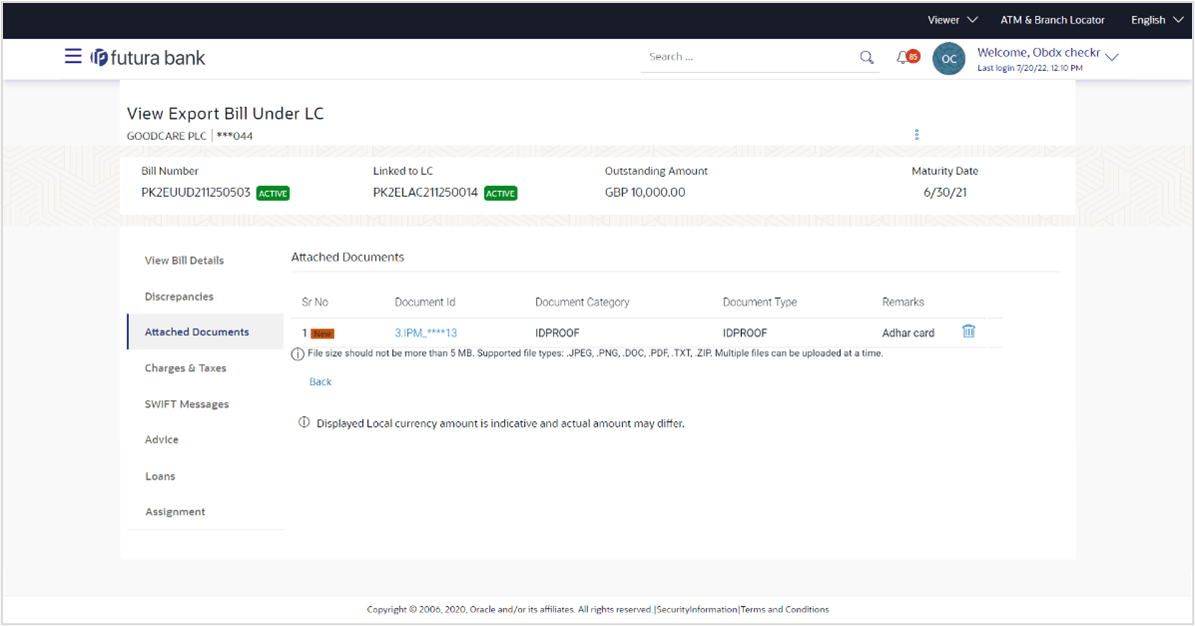Click linked LC number PK2ELAC211250014
1195x626 pixels.
tap(425, 193)
